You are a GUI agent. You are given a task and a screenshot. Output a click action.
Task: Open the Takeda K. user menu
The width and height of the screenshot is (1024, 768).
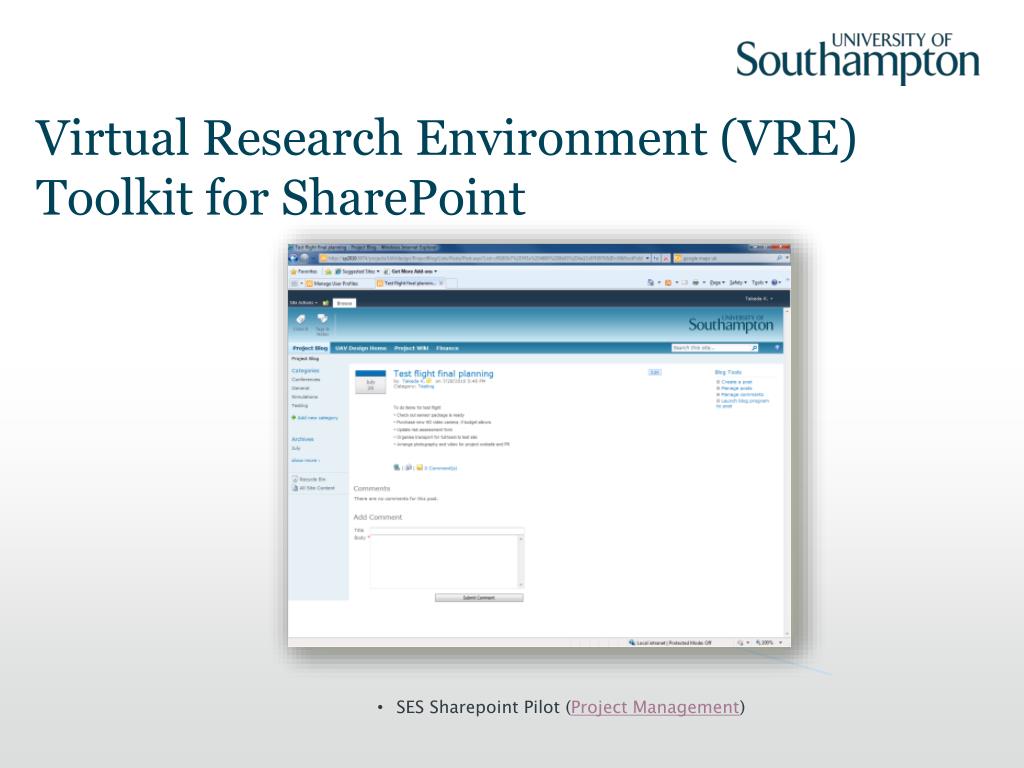[x=758, y=299]
